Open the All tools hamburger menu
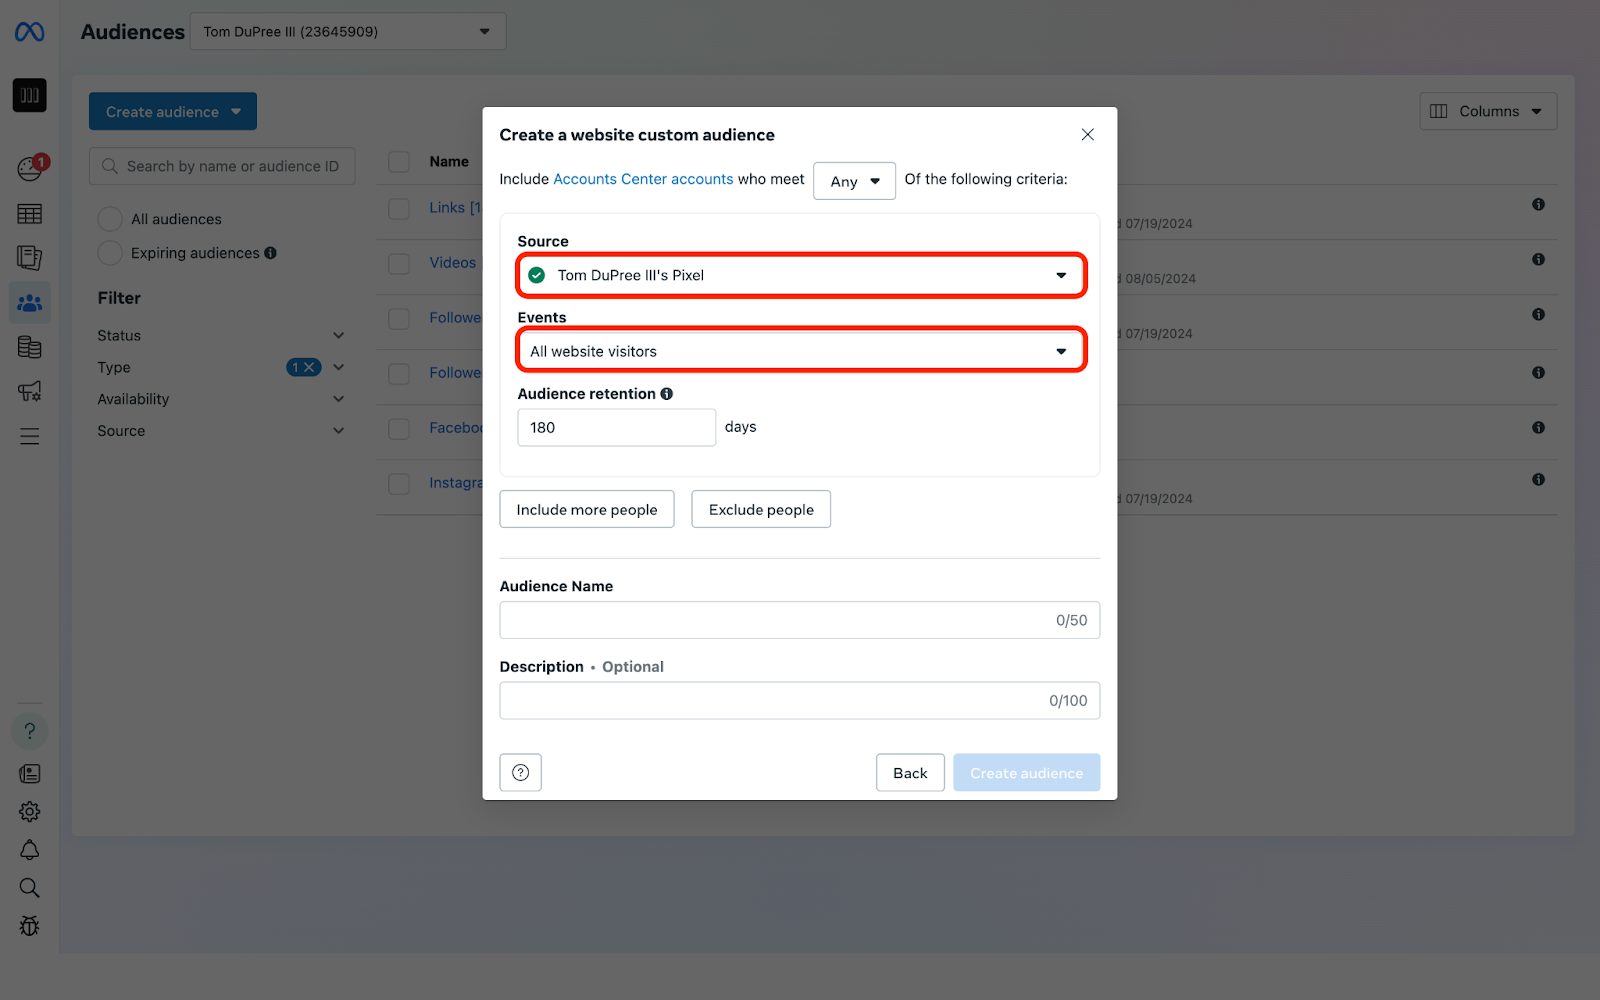The image size is (1600, 1000). tap(29, 436)
